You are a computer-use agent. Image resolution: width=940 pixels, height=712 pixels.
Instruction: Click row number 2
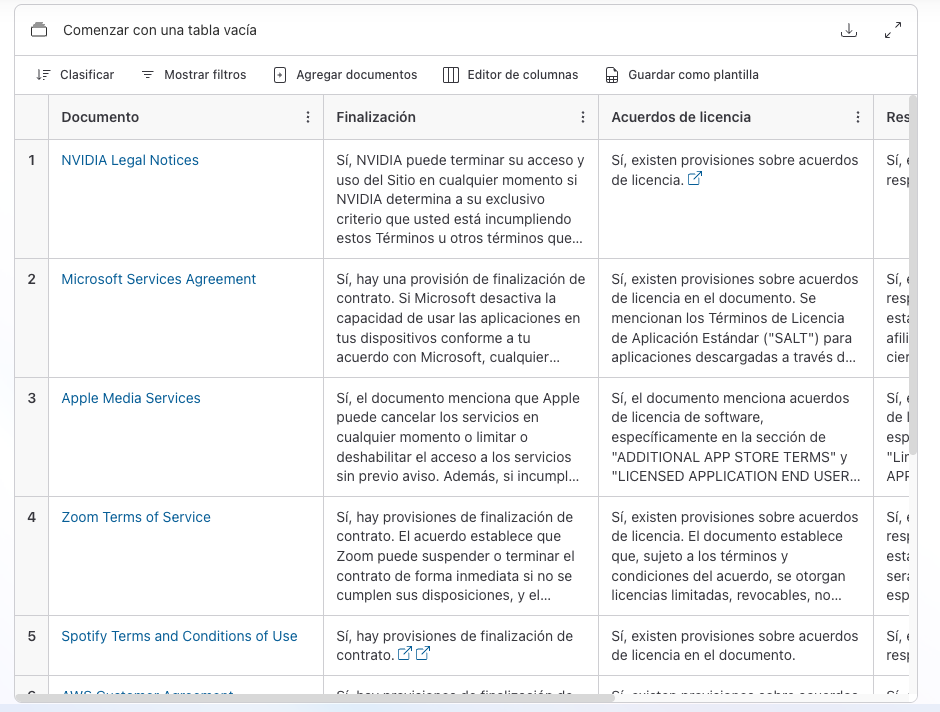(32, 279)
